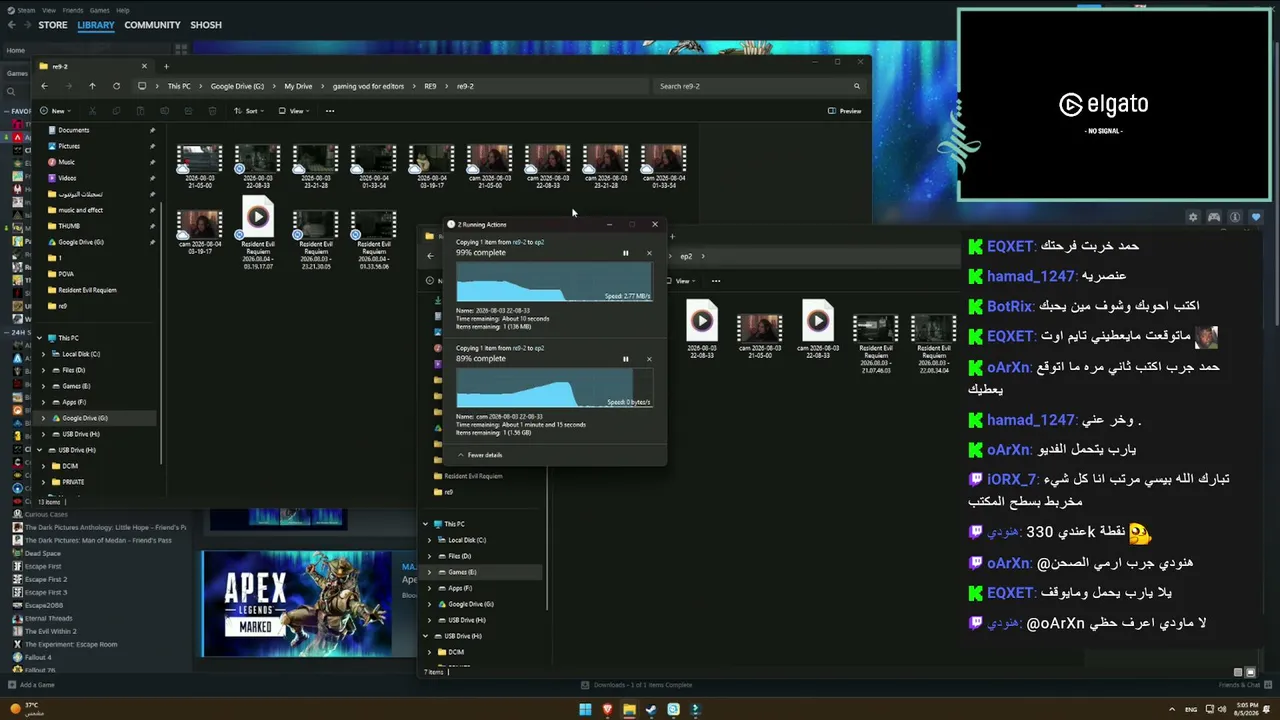Viewport: 1280px width, 720px height.
Task: Click the Up arrow in re9-2 window
Action: [x=92, y=86]
